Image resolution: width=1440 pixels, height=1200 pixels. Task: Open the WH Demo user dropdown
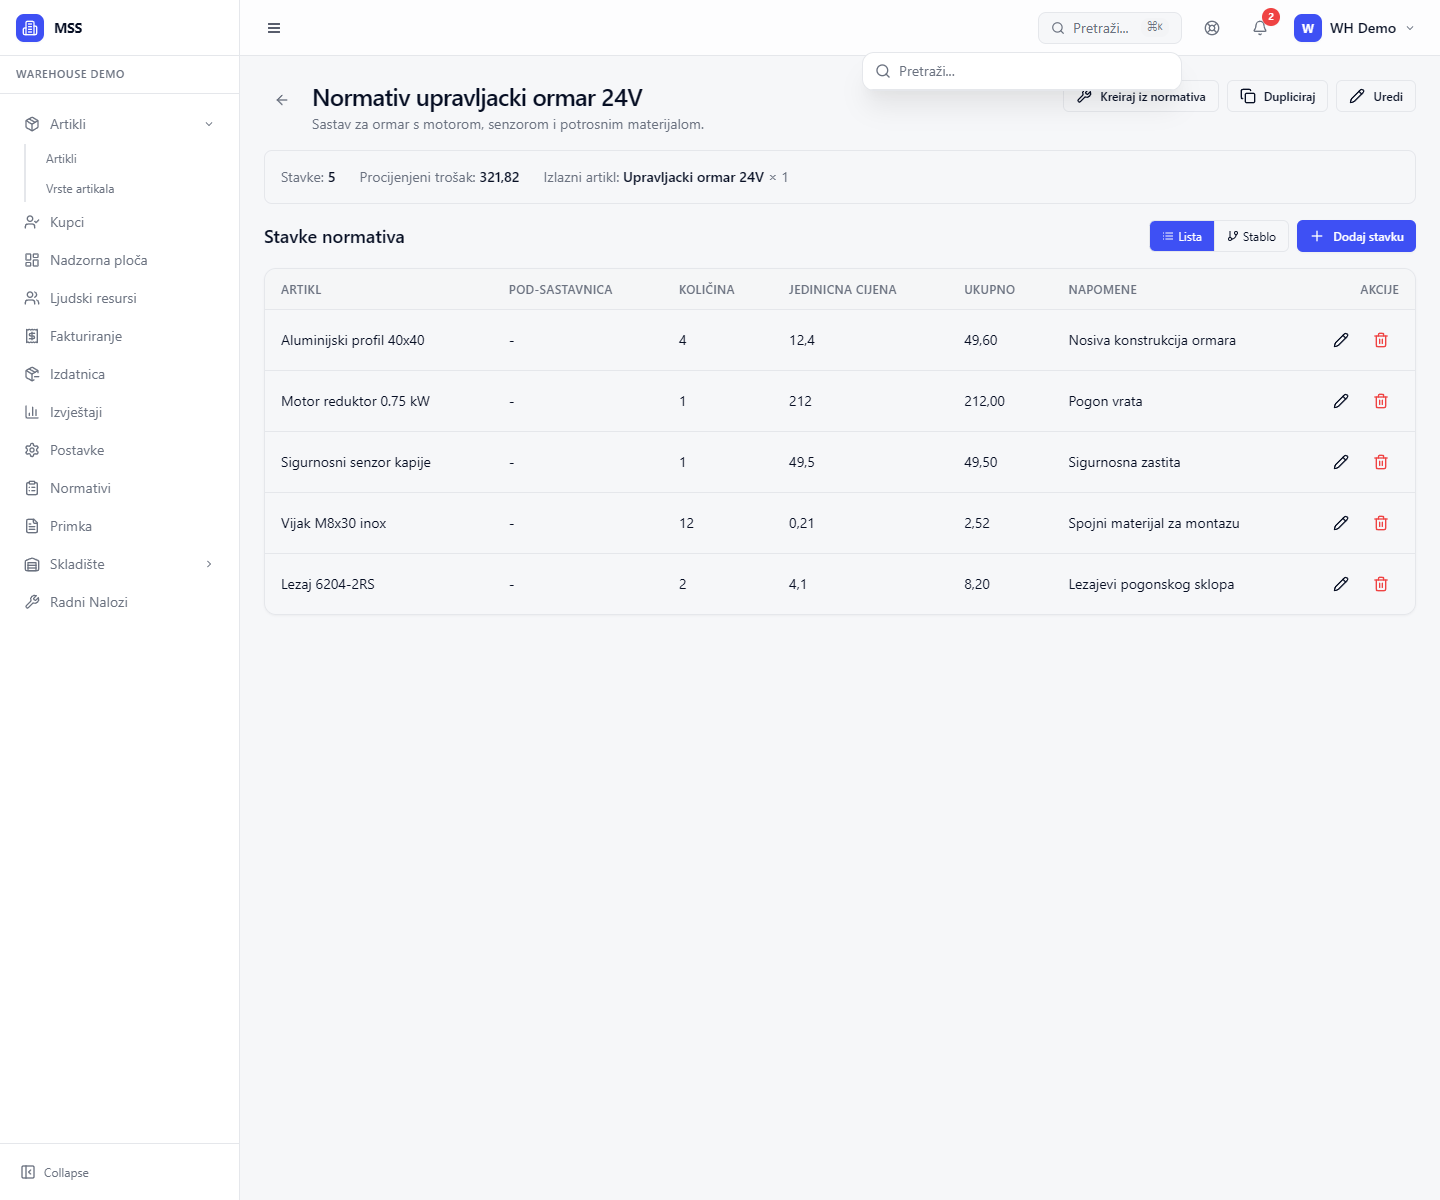click(1355, 28)
